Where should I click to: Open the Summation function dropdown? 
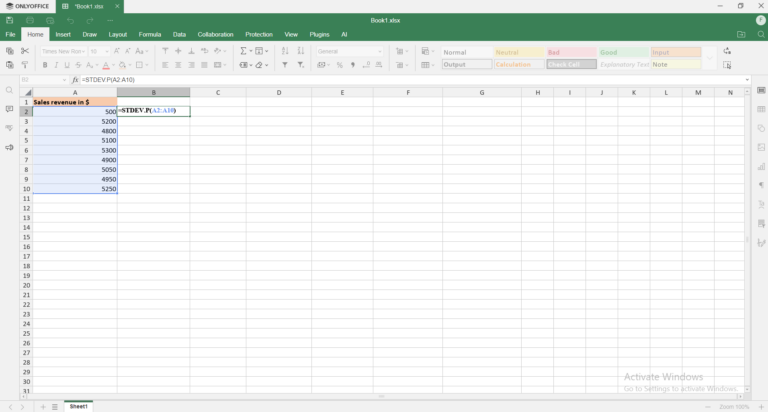(251, 51)
